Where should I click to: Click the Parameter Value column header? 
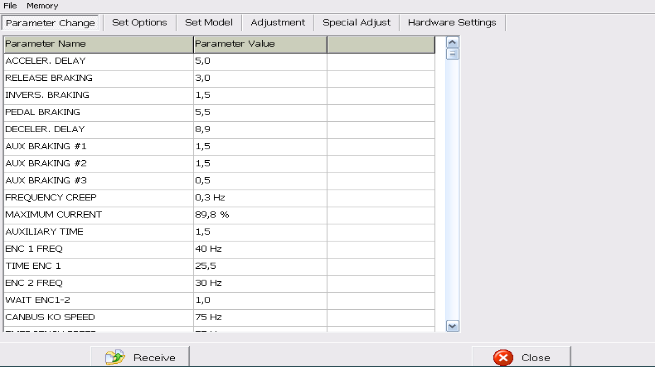(x=260, y=44)
